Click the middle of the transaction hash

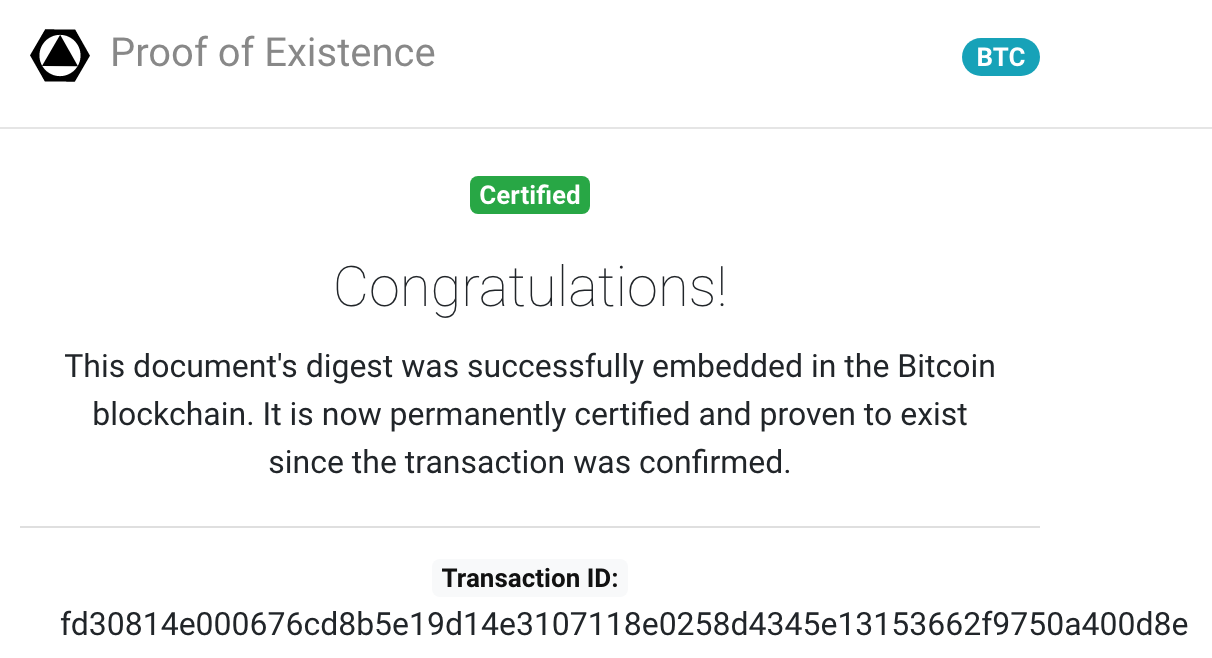click(624, 625)
